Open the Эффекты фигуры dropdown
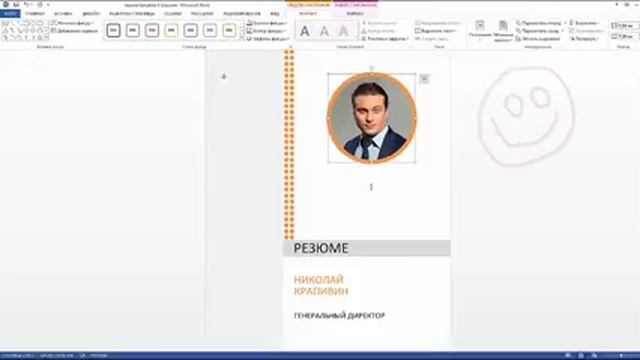Viewport: 640px width, 360px height. click(x=268, y=38)
